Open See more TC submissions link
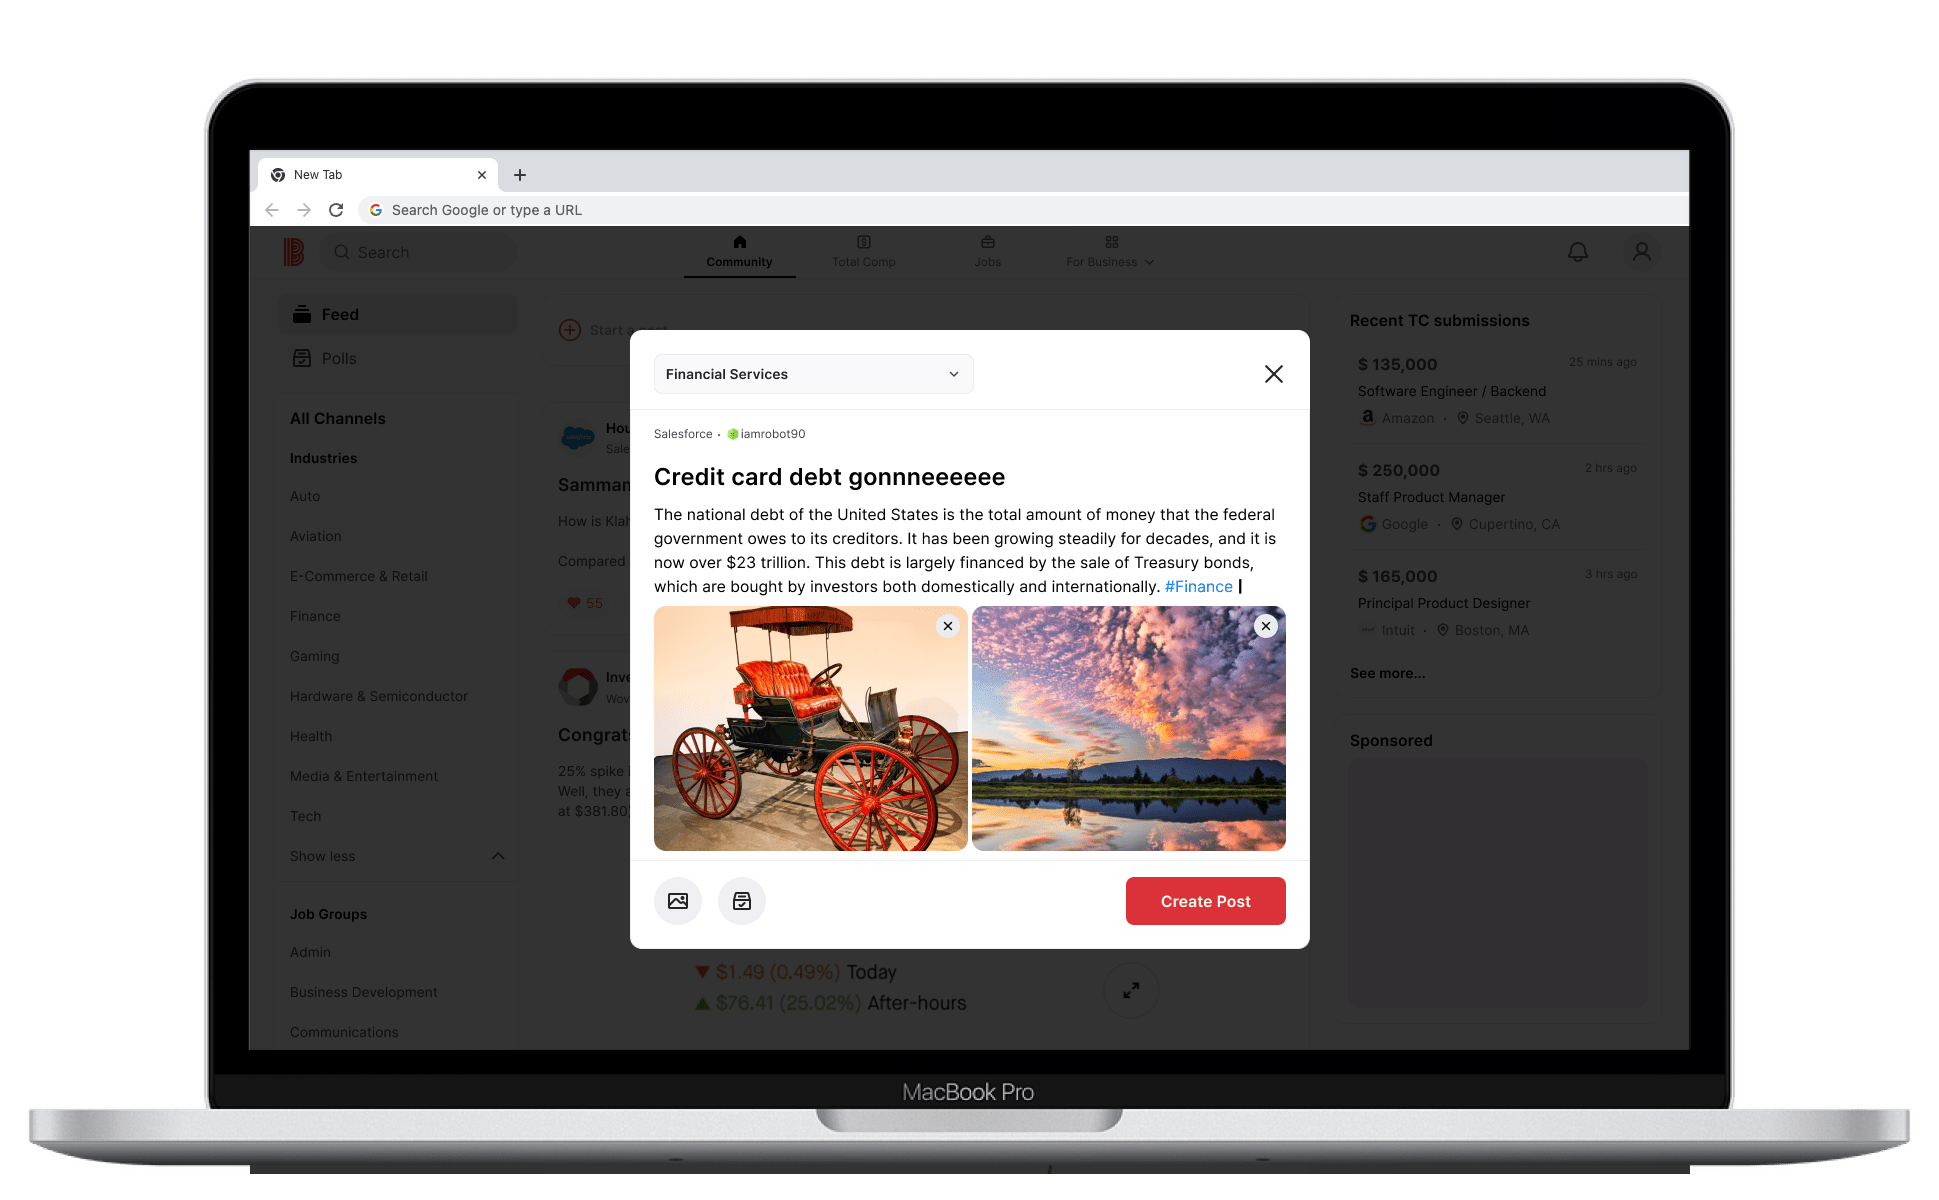This screenshot has width=1939, height=1200. click(x=1388, y=673)
